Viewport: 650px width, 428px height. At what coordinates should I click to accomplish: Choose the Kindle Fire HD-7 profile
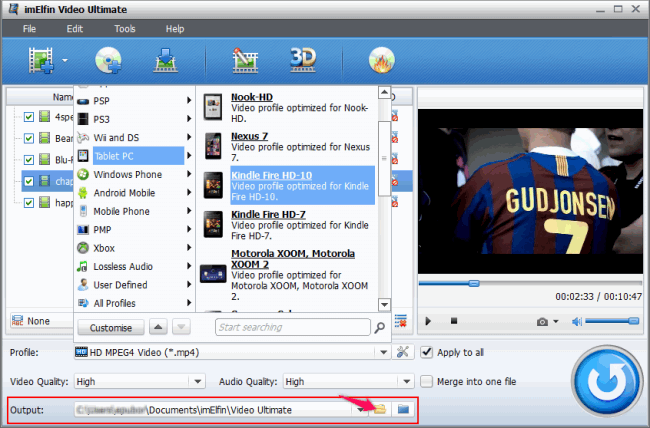point(268,214)
